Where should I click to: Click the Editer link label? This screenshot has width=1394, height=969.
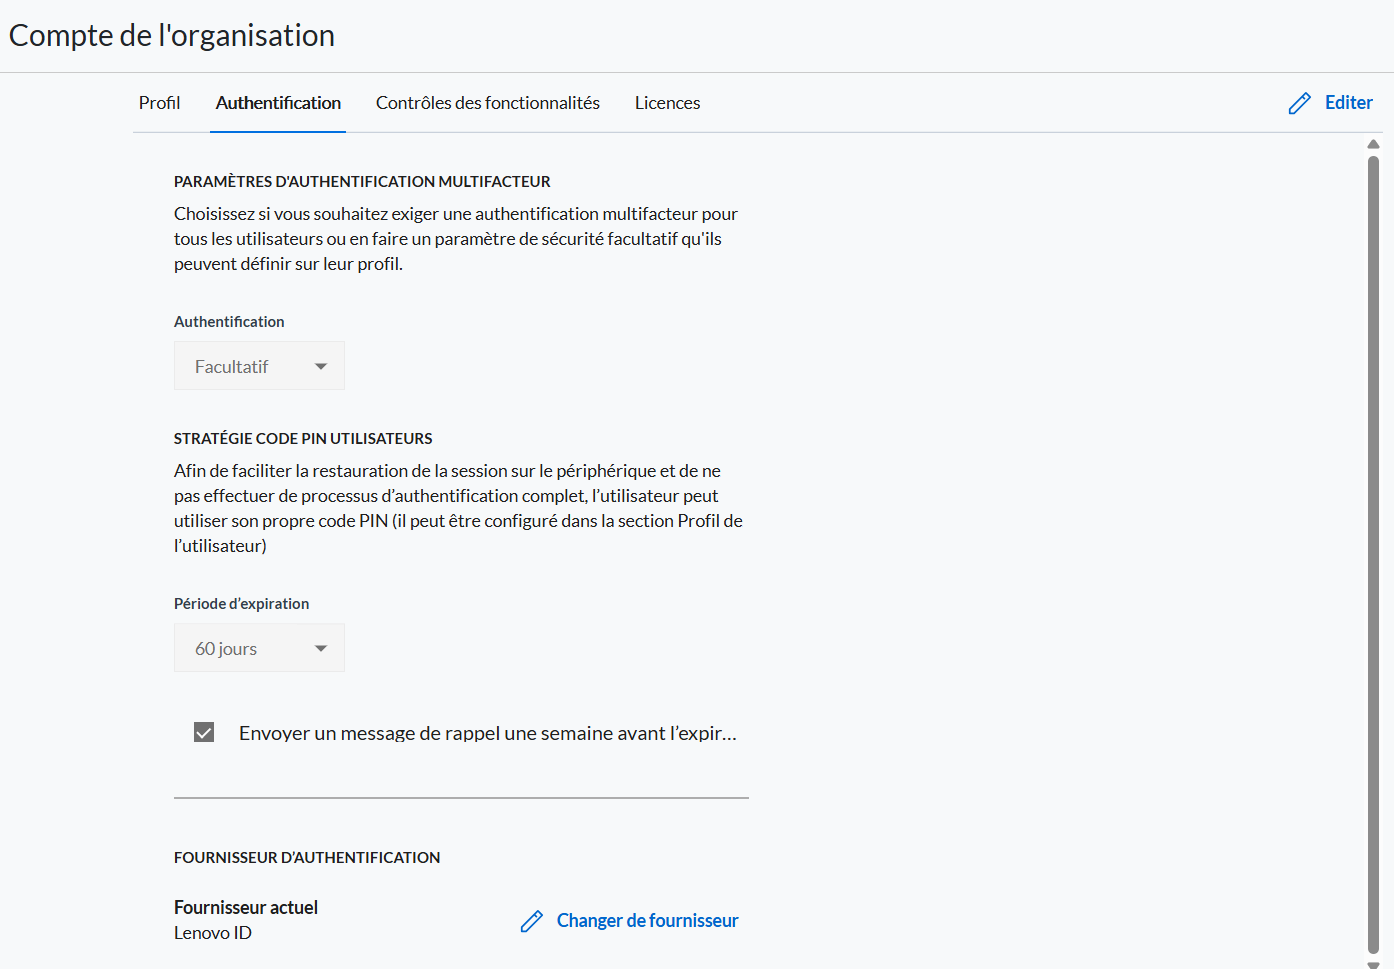tap(1348, 102)
